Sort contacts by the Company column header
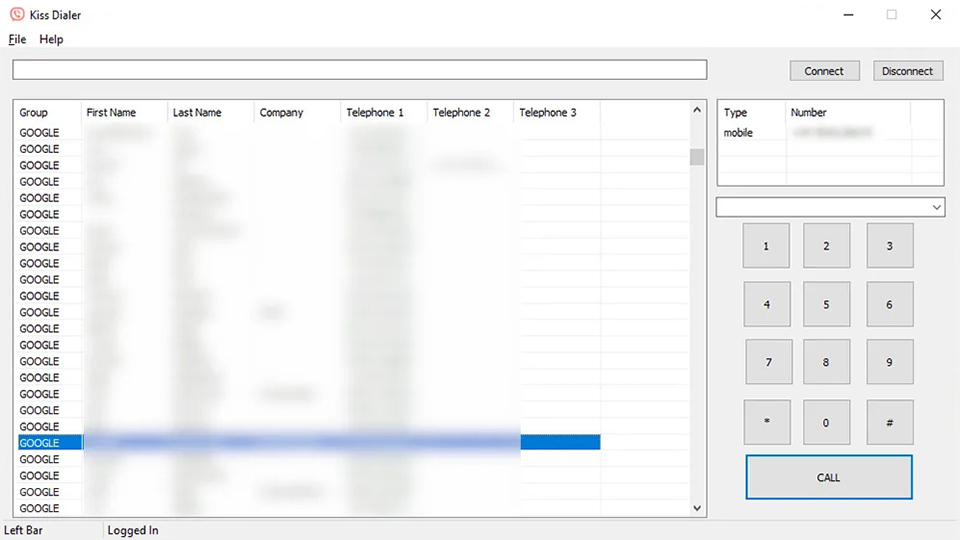Viewport: 960px width, 540px height. click(x=297, y=113)
